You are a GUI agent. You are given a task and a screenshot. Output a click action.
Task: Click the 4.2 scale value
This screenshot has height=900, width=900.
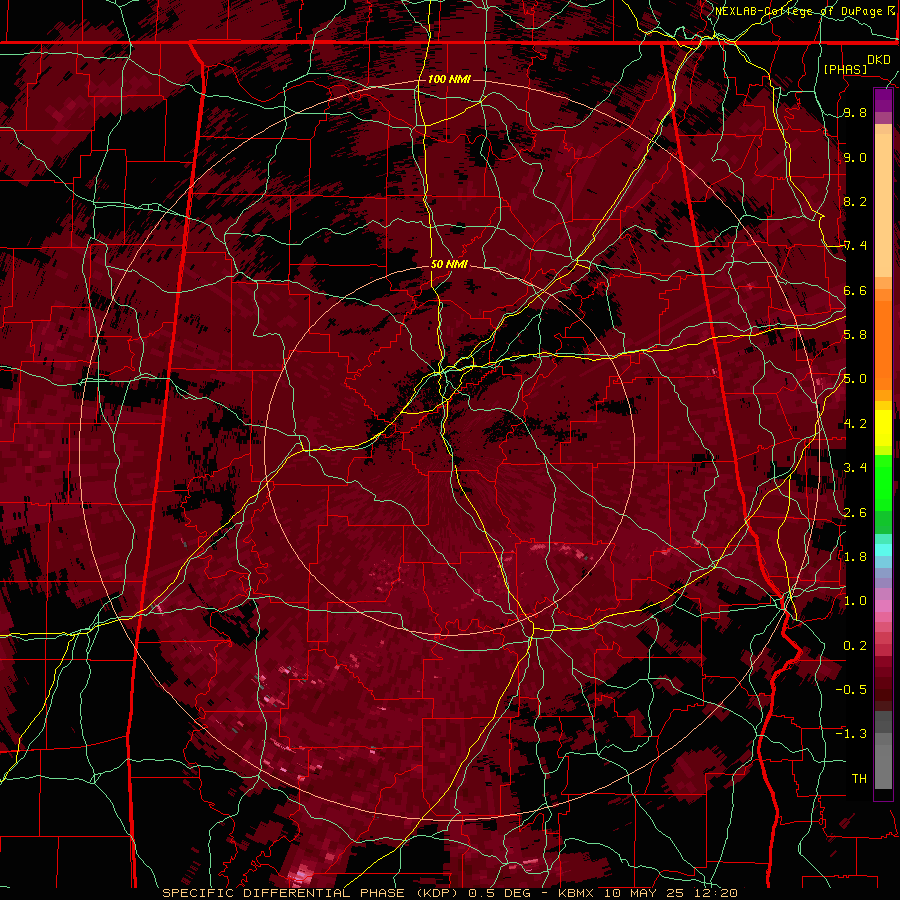(x=855, y=424)
